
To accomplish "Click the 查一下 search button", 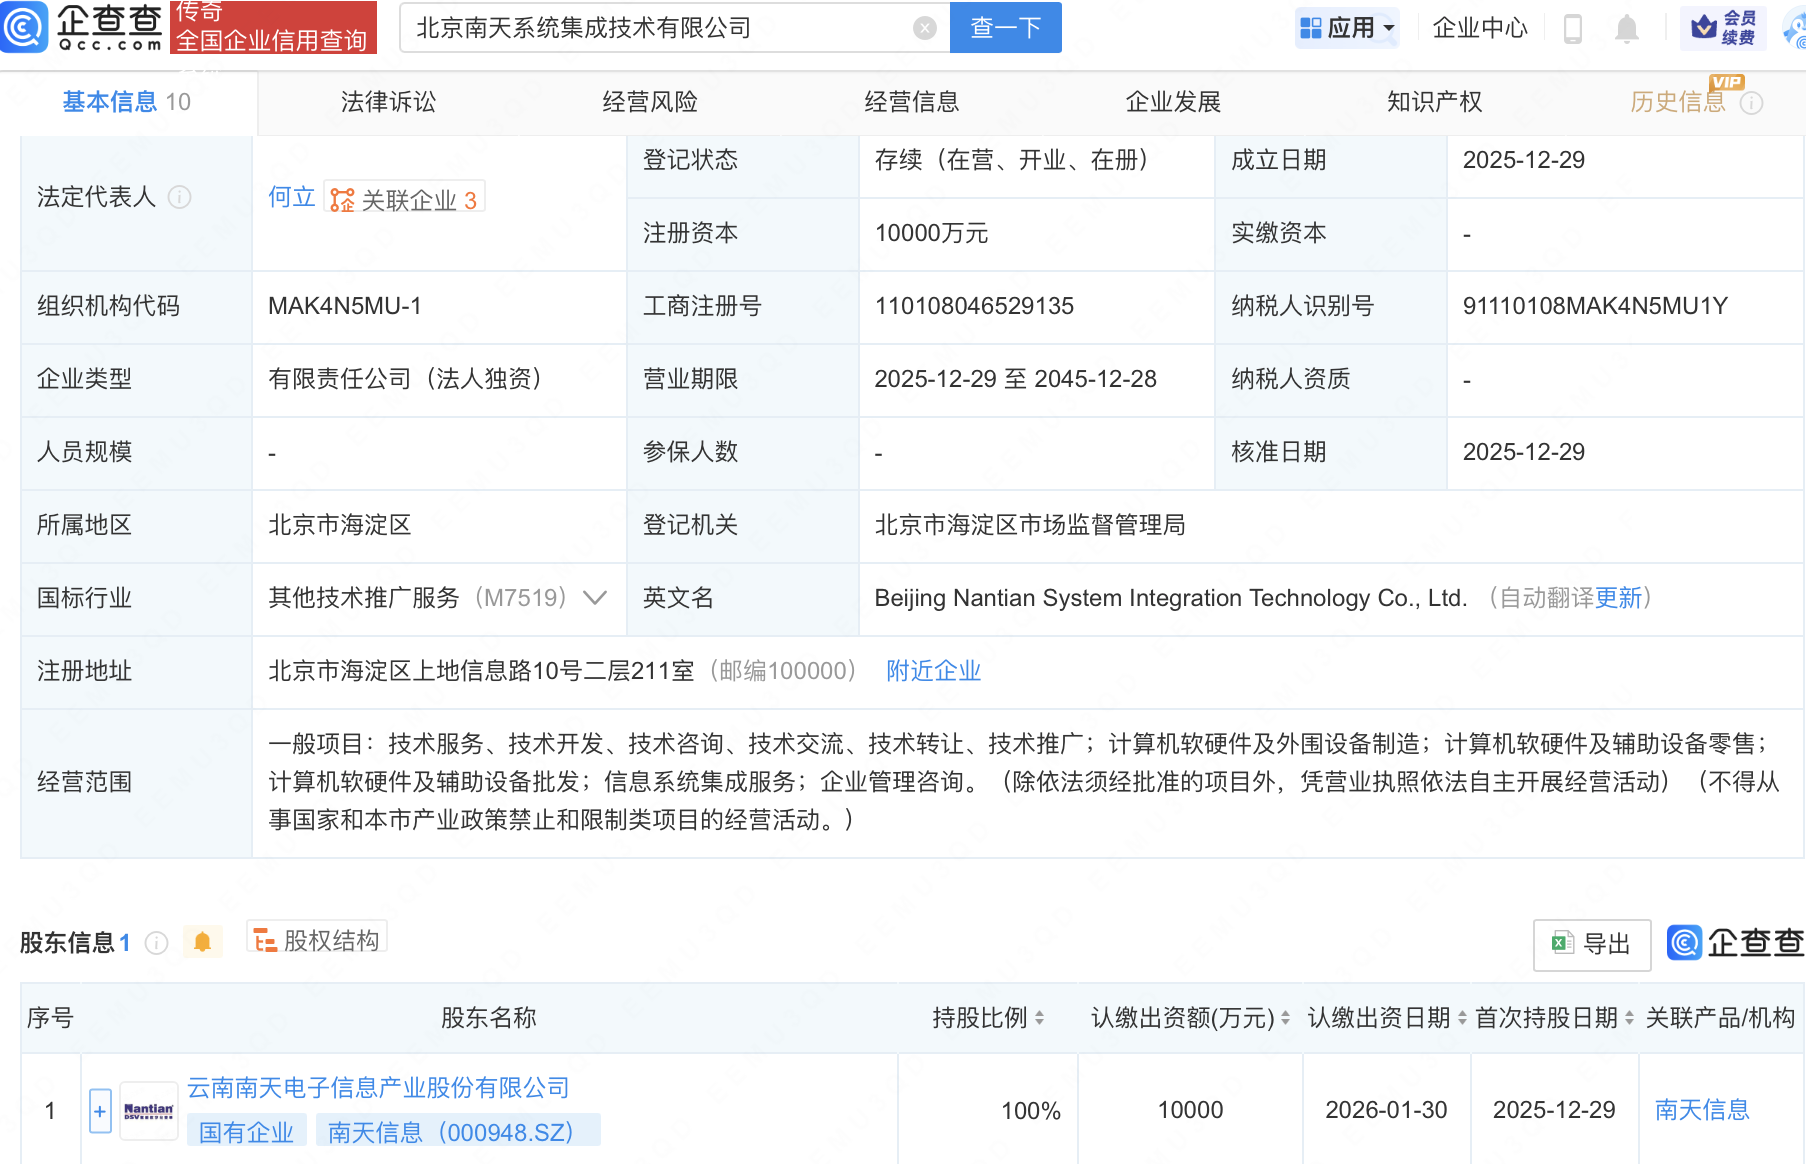I will point(1005,27).
